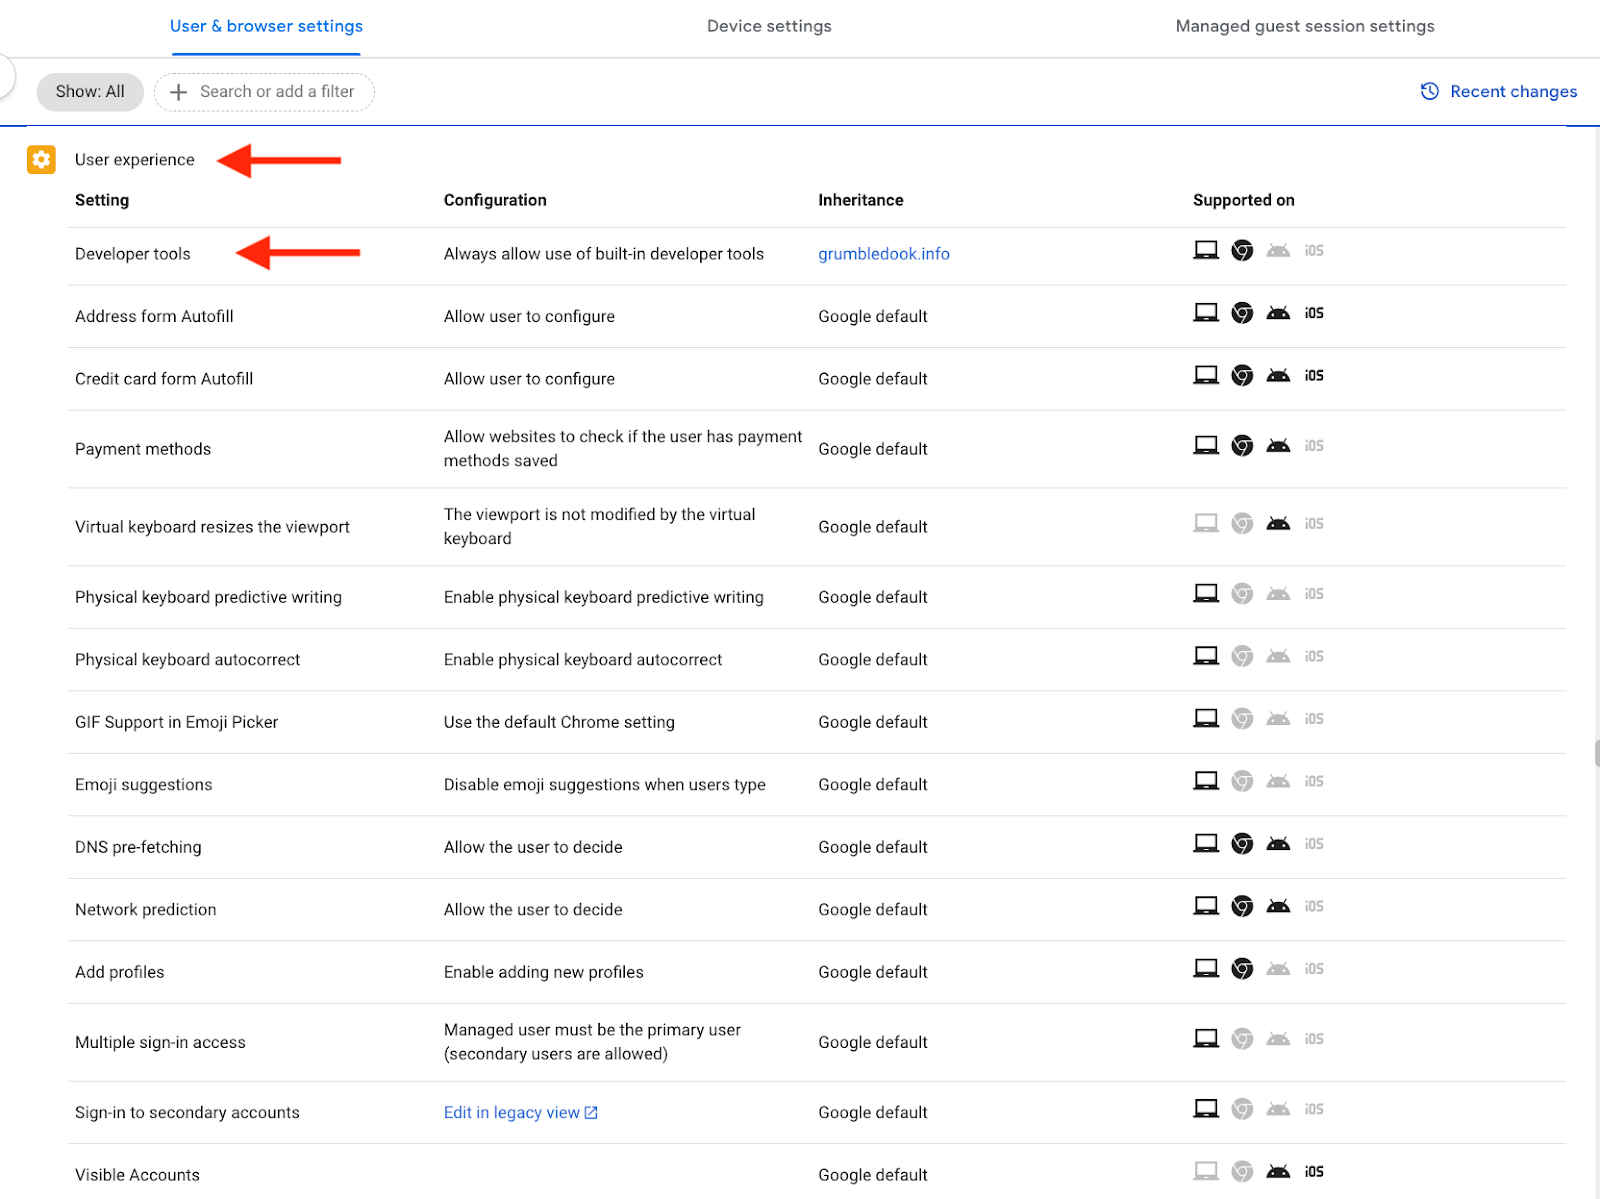Viewport: 1600px width, 1199px height.
Task: Click the grumbledook.info inheritance link
Action: 884,254
